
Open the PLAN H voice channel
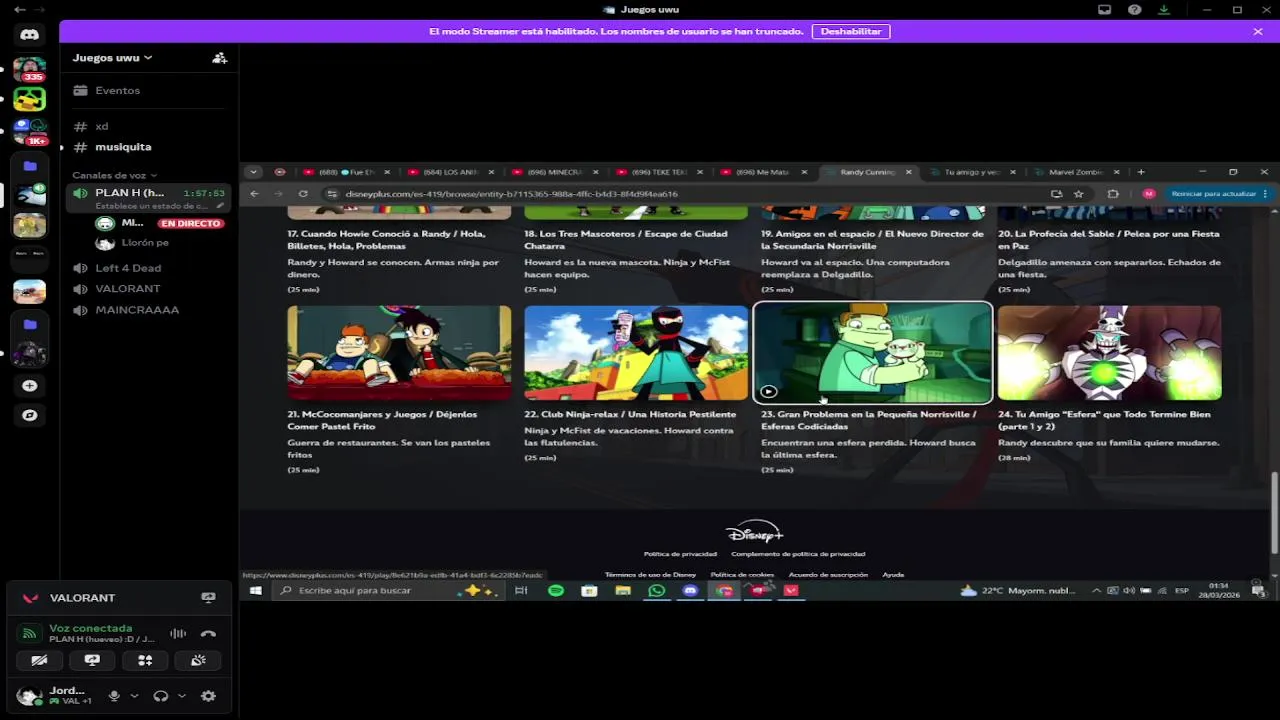tap(148, 198)
